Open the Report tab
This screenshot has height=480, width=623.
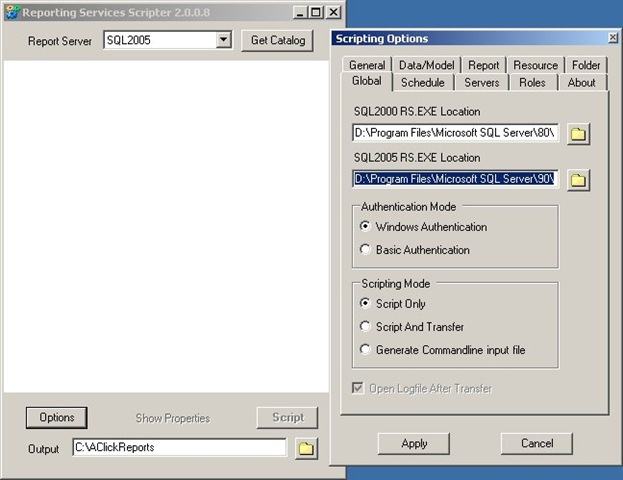(483, 65)
